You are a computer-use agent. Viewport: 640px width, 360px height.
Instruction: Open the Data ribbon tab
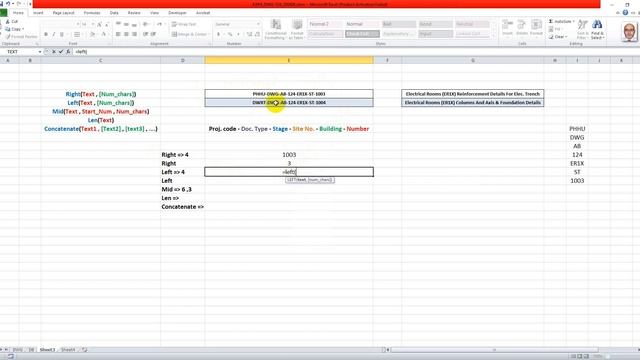pos(114,13)
